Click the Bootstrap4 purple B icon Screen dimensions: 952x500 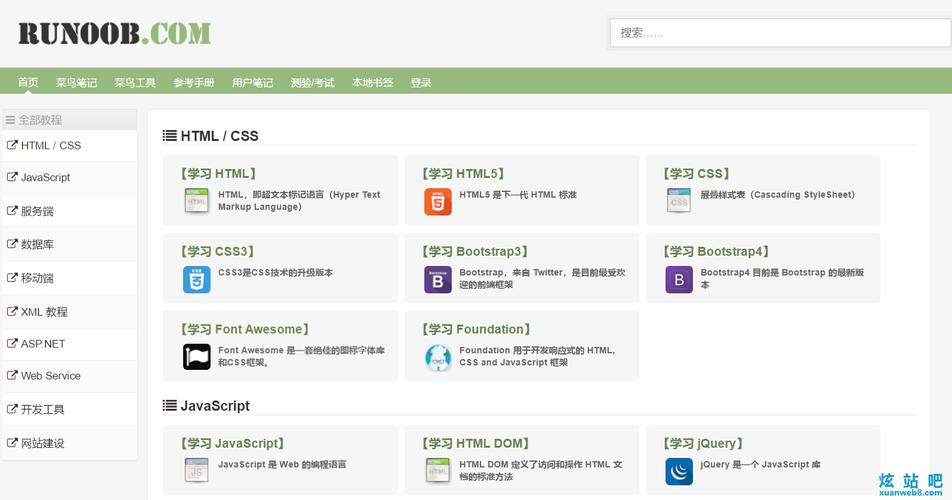pos(679,280)
